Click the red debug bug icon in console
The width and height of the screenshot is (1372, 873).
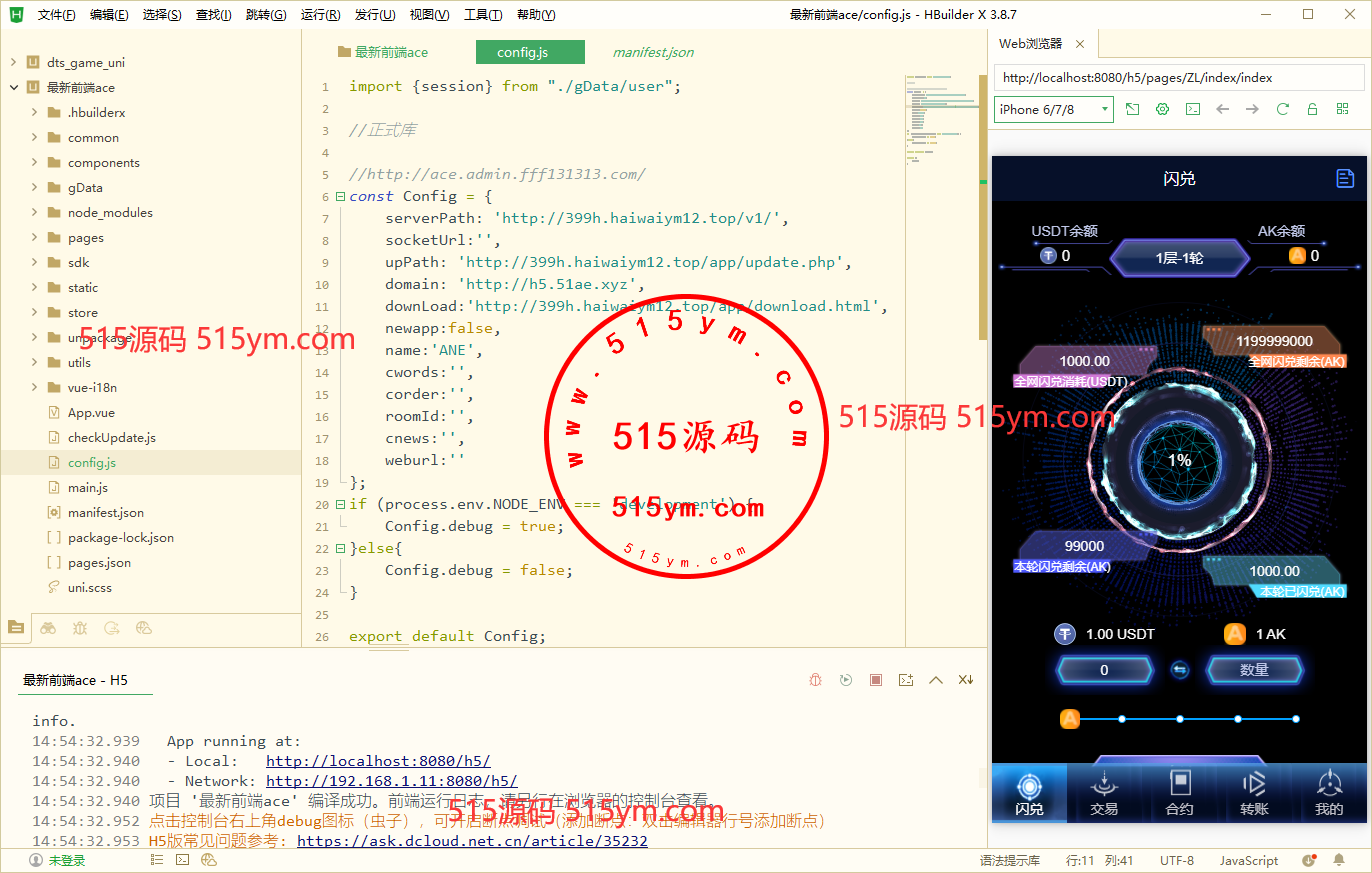pyautogui.click(x=816, y=680)
